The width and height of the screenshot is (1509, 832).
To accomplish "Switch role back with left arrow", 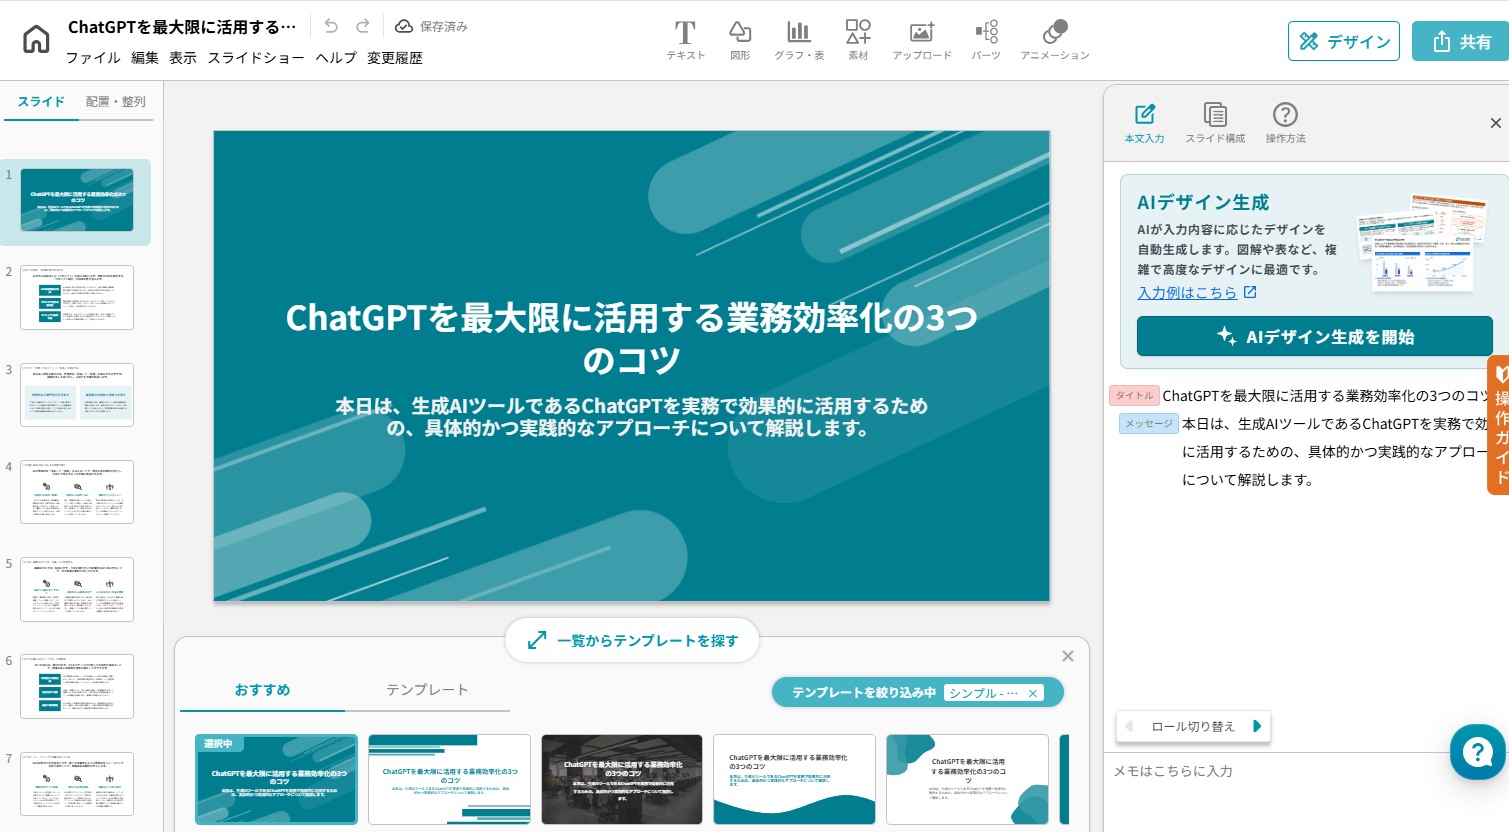I will [x=1130, y=726].
